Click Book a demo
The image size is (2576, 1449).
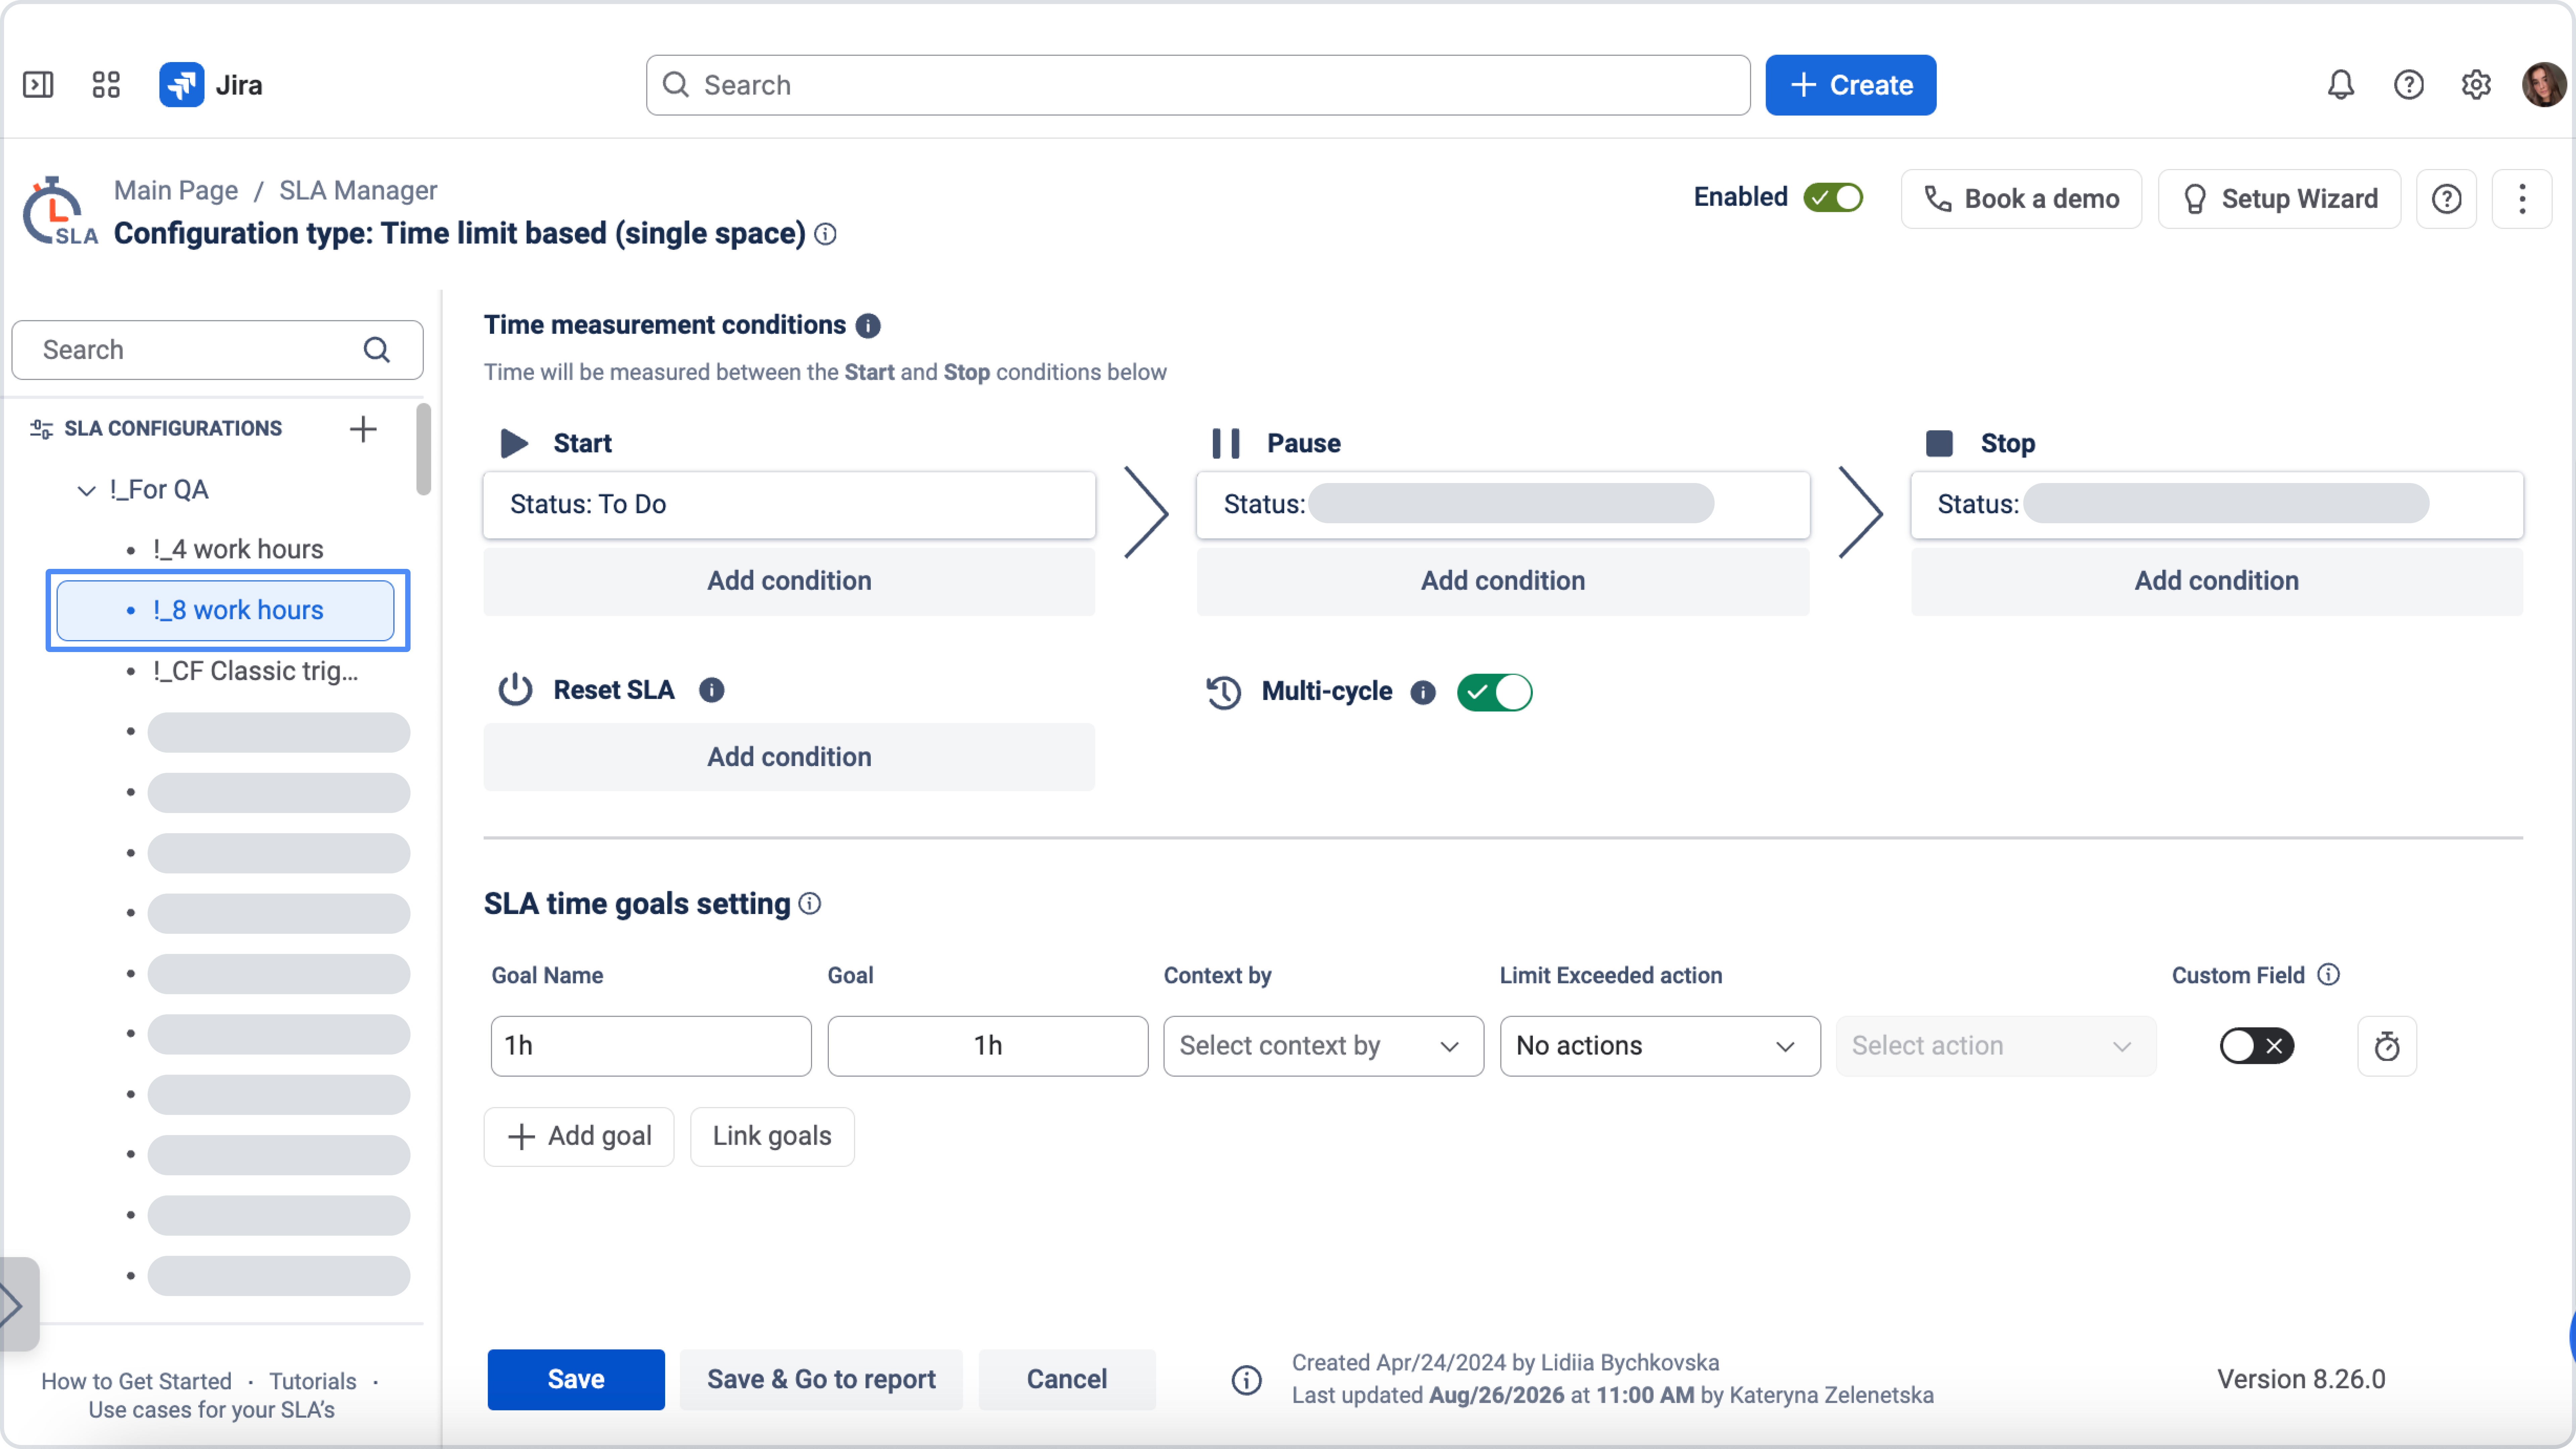click(x=2021, y=199)
